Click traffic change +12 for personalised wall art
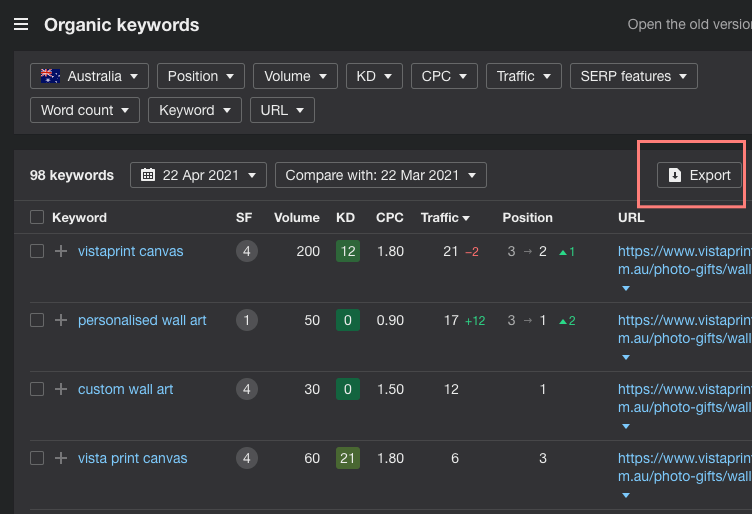 (x=475, y=321)
